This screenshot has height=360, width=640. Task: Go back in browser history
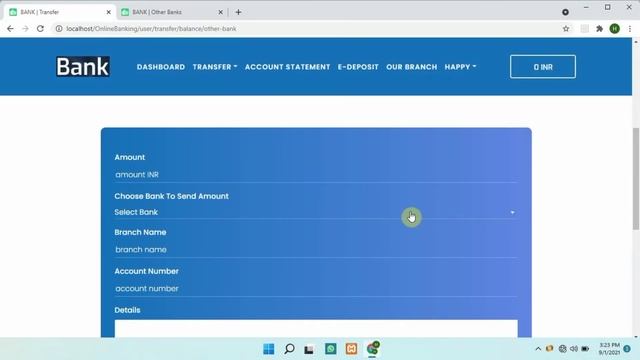[10, 29]
